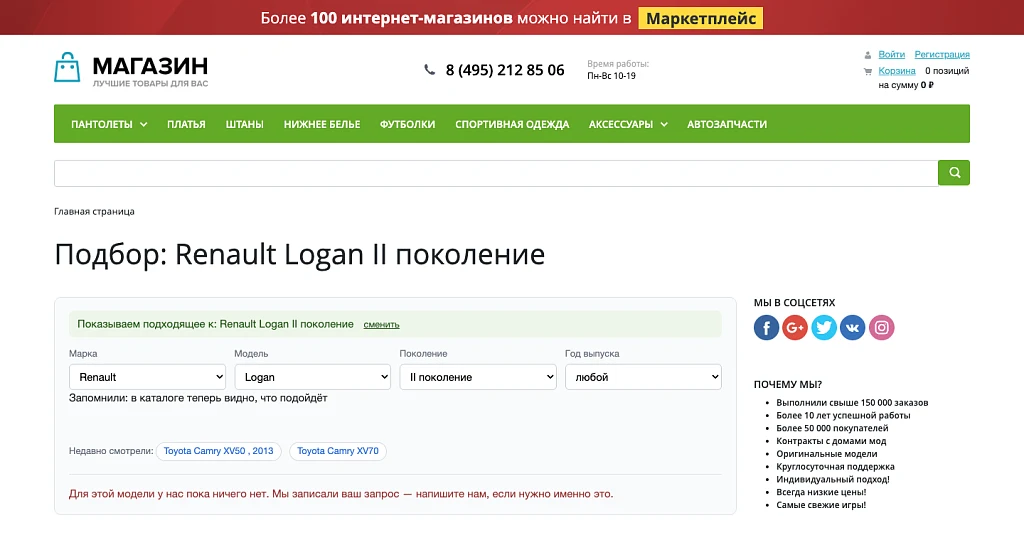Click the cart icon near Корзина

(867, 71)
